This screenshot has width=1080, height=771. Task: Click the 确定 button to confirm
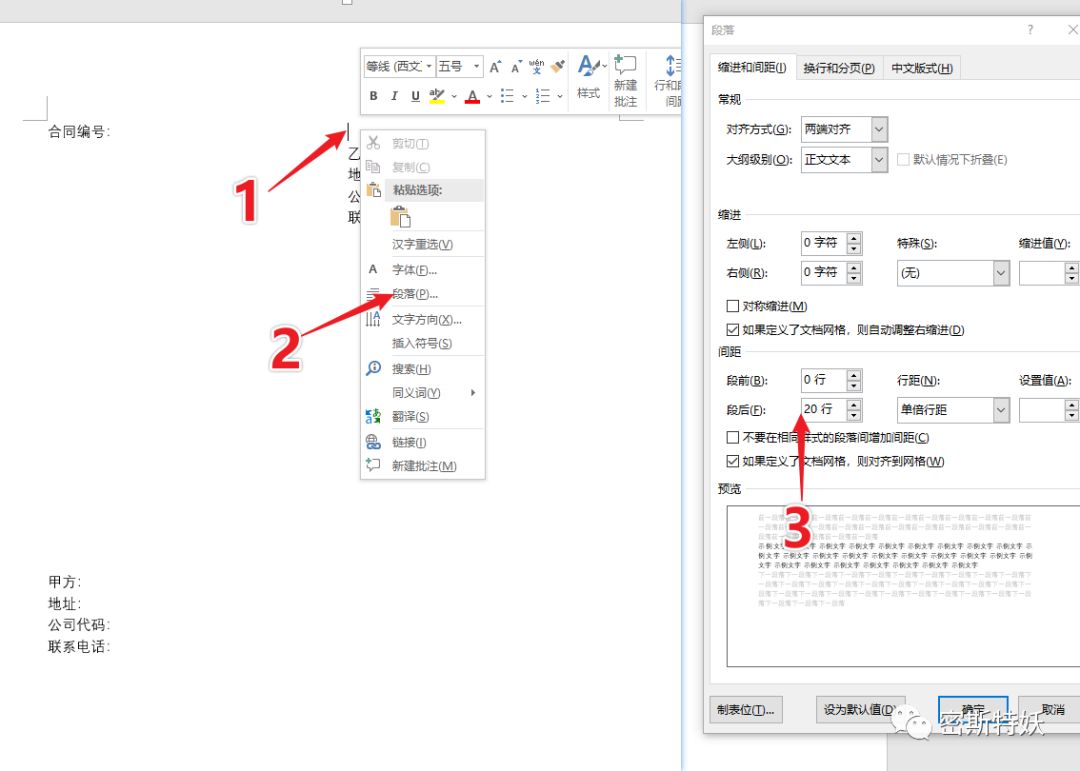click(971, 709)
